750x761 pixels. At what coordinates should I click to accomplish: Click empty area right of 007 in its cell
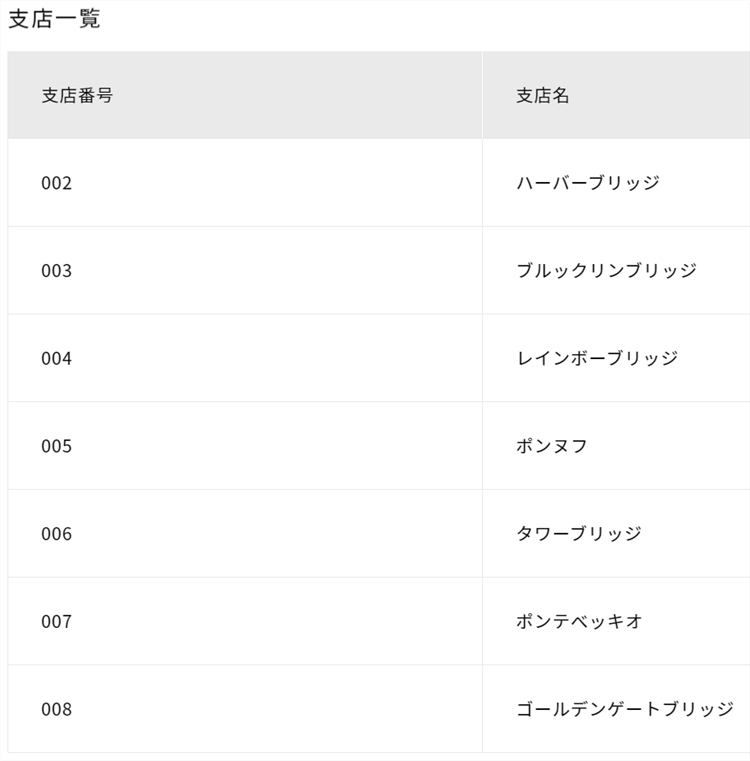[x=280, y=622]
